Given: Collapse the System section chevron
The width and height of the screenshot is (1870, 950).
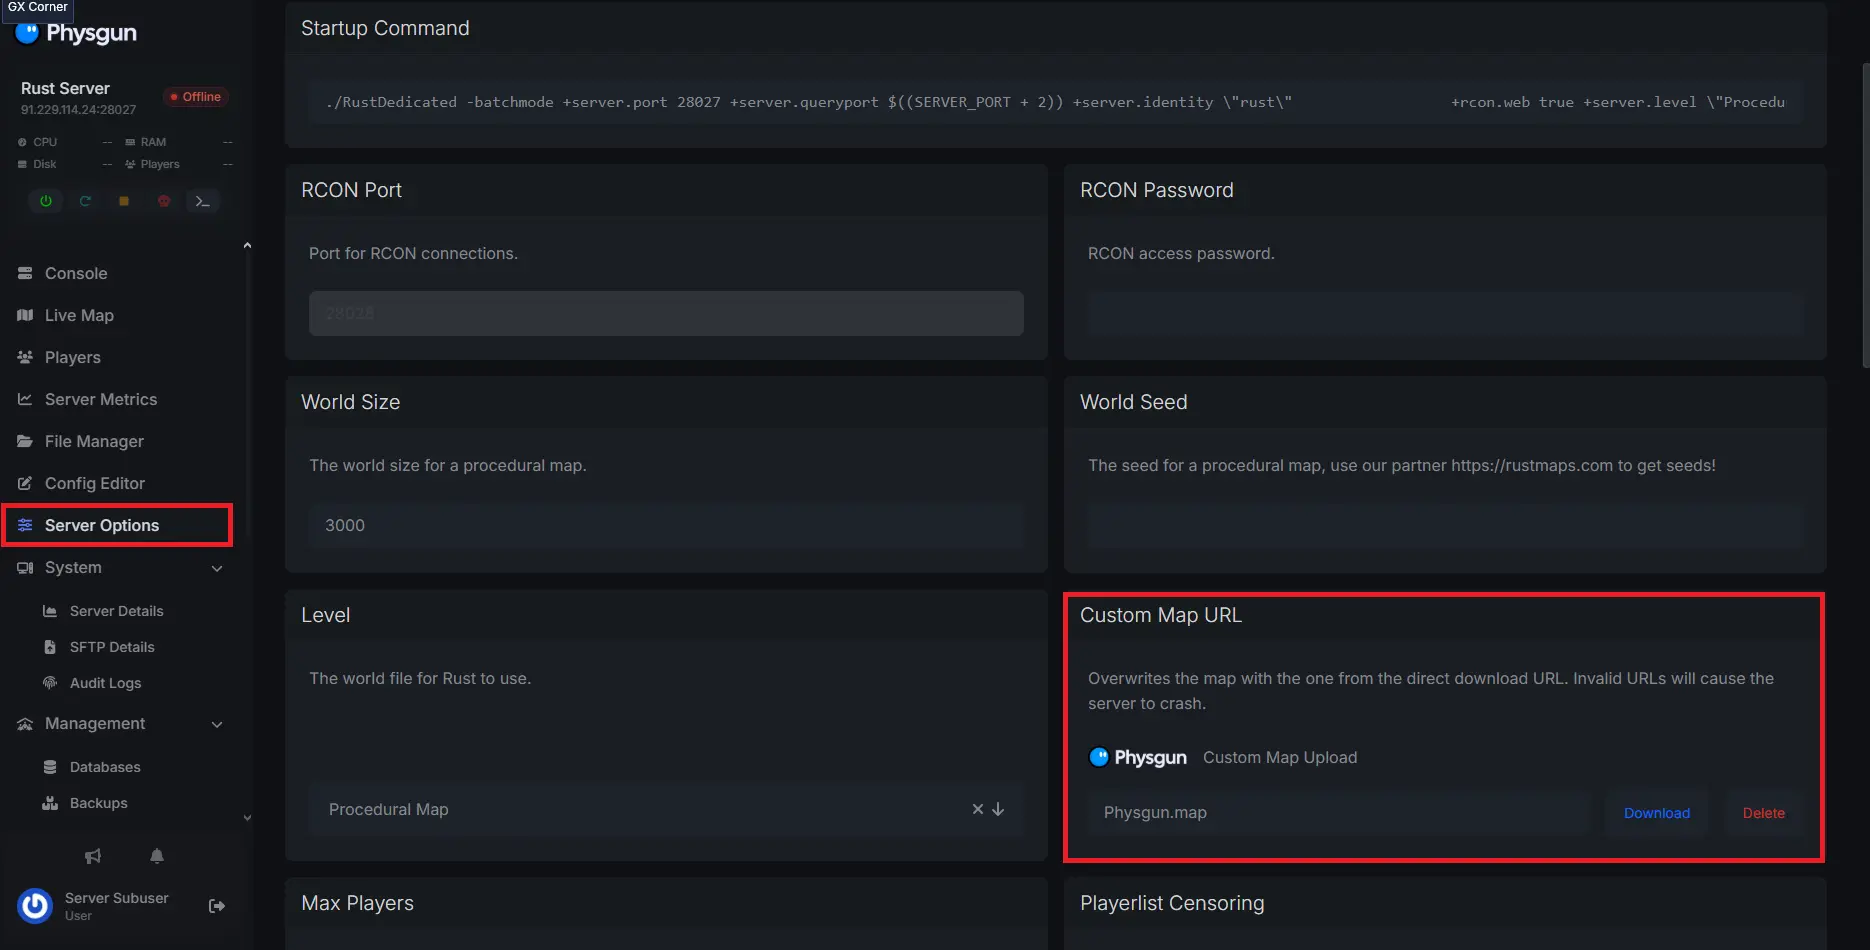Looking at the screenshot, I should pos(217,568).
